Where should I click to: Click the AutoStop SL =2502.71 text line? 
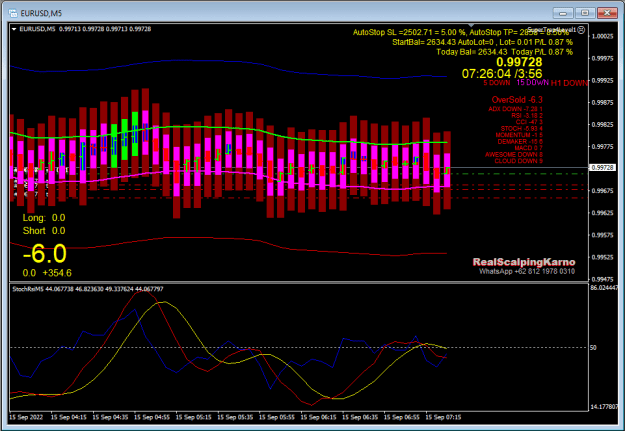[x=461, y=33]
